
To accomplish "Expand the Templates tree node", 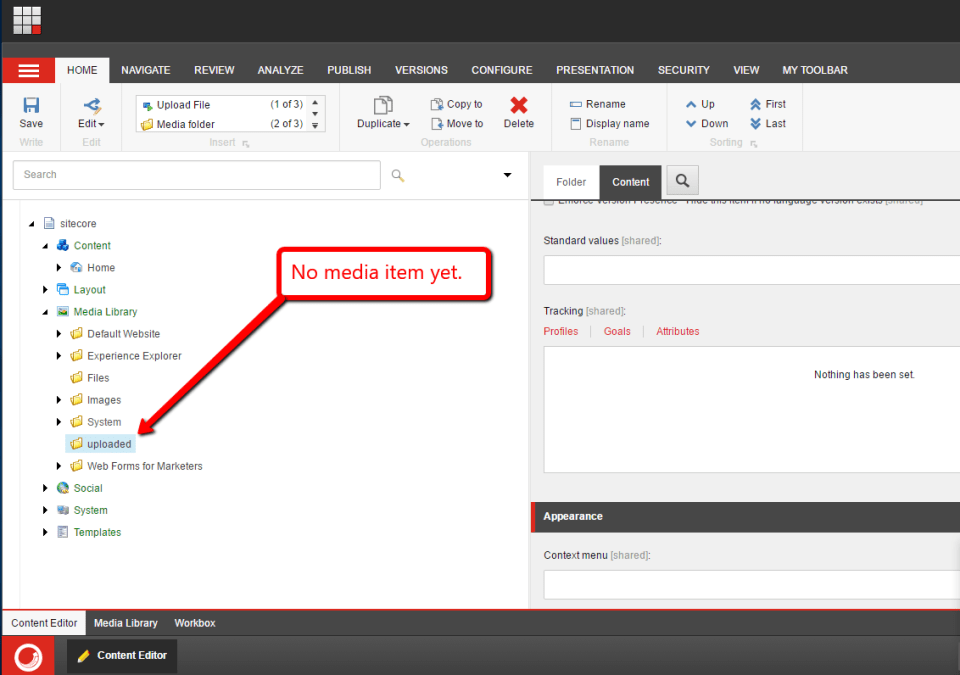I will [45, 532].
